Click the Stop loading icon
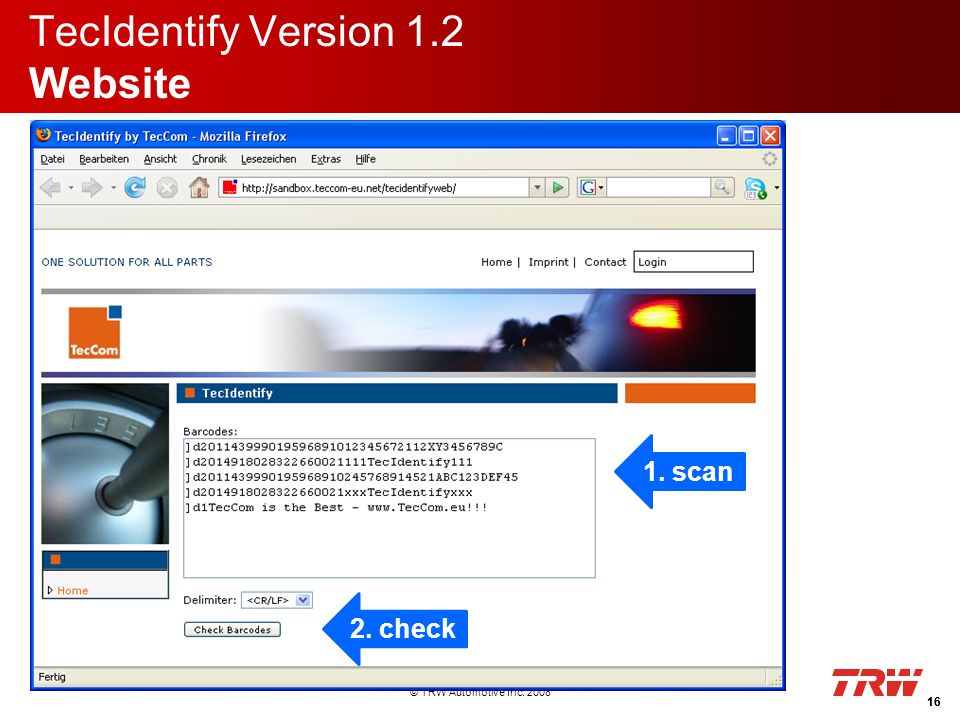960x720 pixels. (167, 187)
